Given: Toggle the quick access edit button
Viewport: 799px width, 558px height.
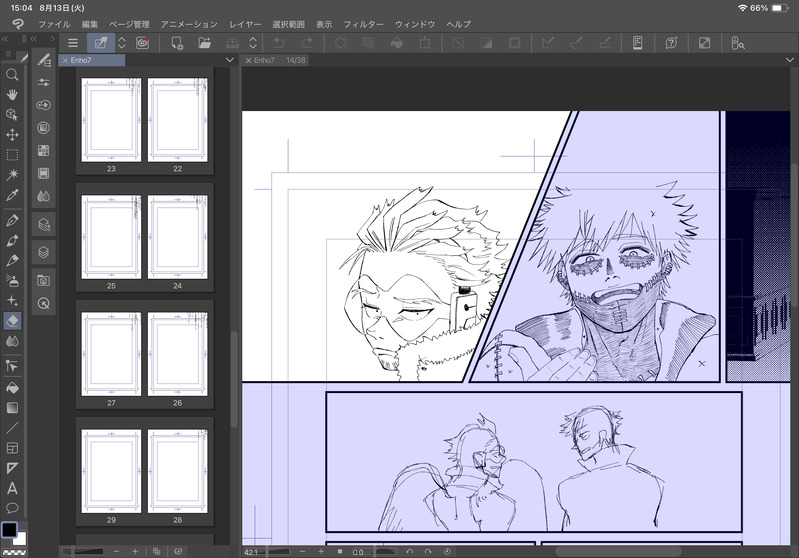Looking at the screenshot, I should 101,43.
